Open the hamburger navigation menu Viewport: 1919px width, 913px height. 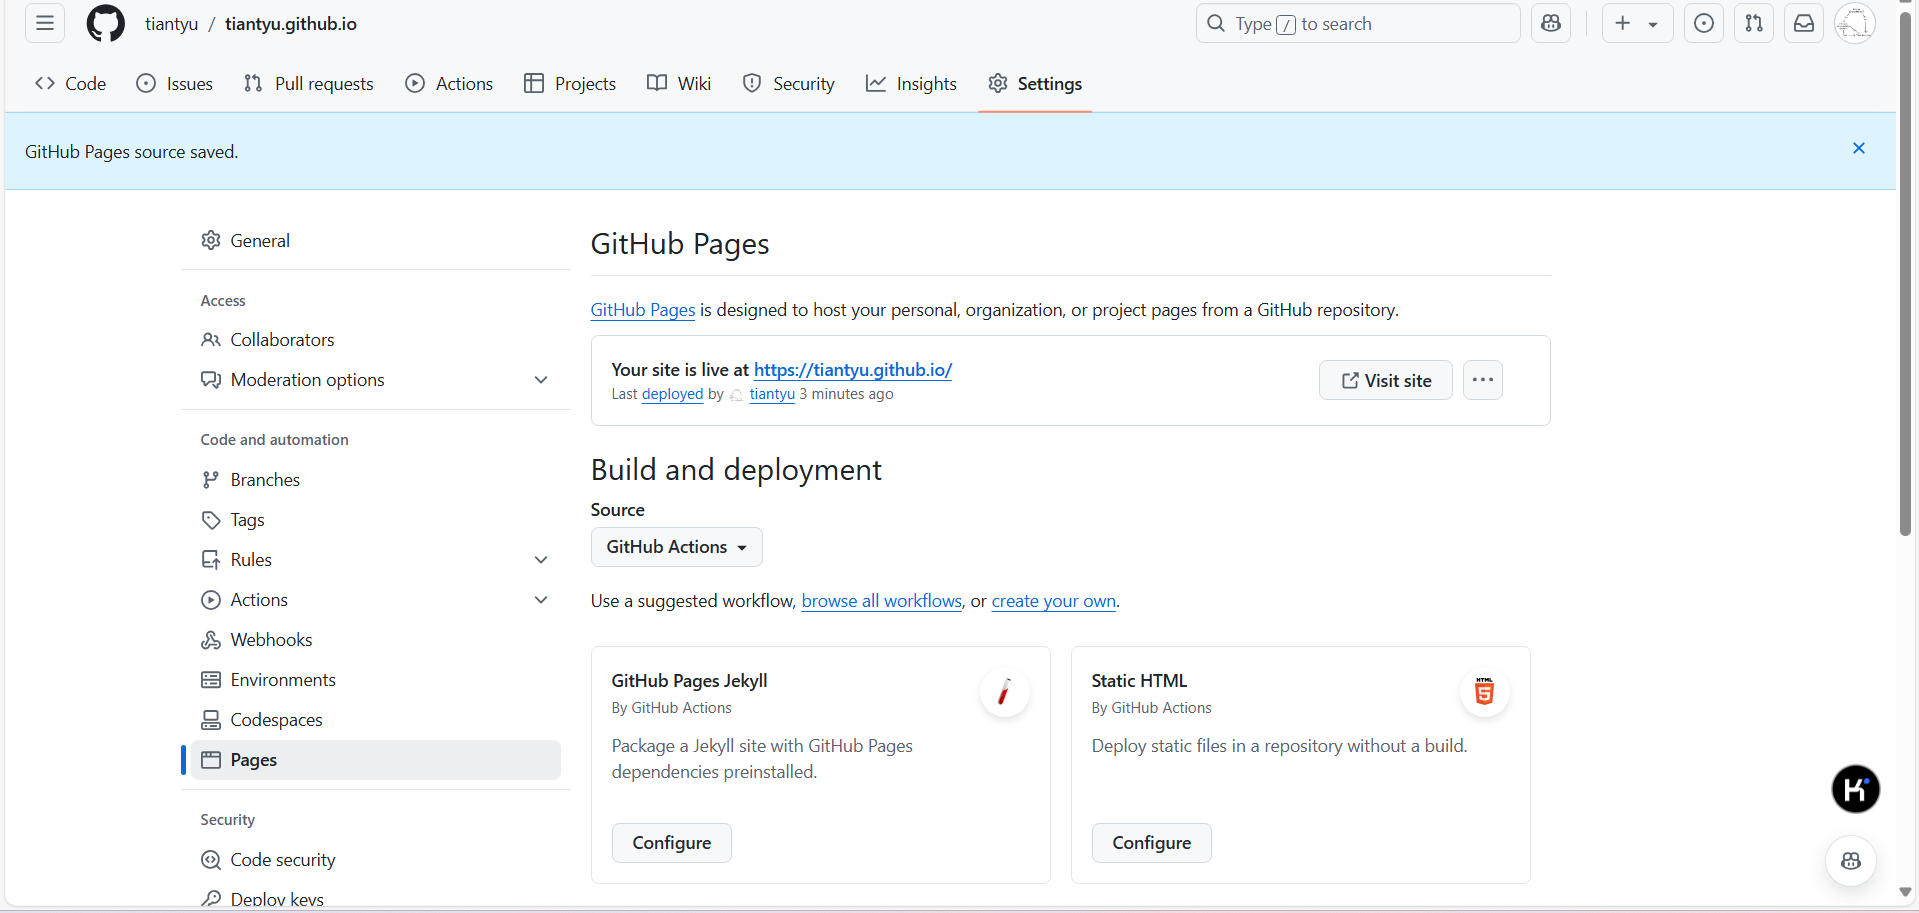[x=45, y=23]
